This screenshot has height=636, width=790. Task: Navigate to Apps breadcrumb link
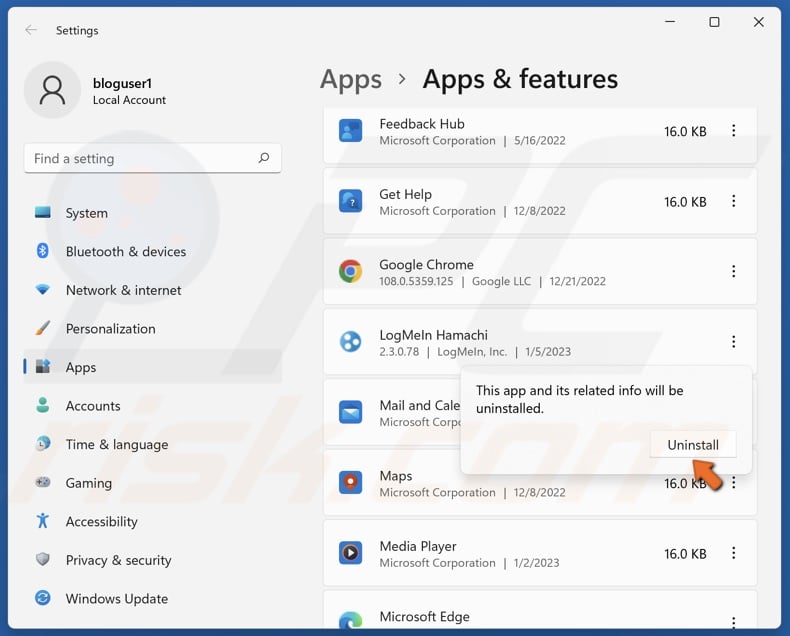(x=351, y=80)
